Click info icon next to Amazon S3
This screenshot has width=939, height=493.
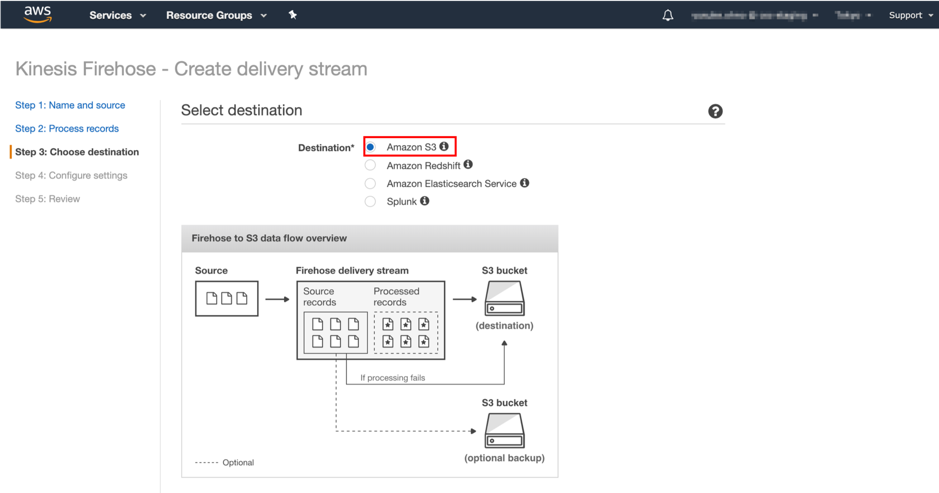point(444,147)
